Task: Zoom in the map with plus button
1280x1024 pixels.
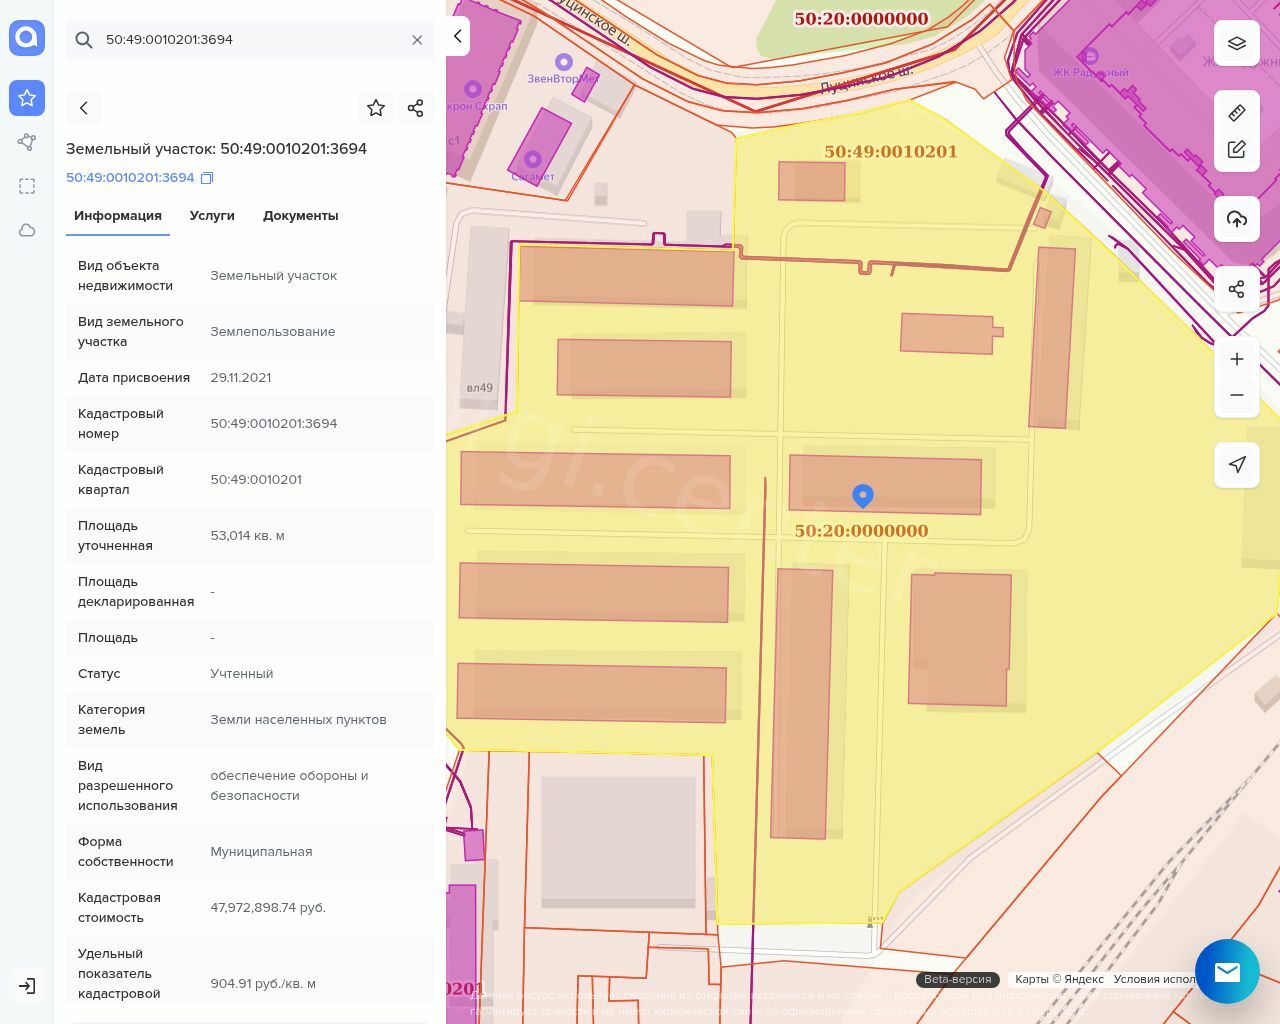Action: point(1237,359)
